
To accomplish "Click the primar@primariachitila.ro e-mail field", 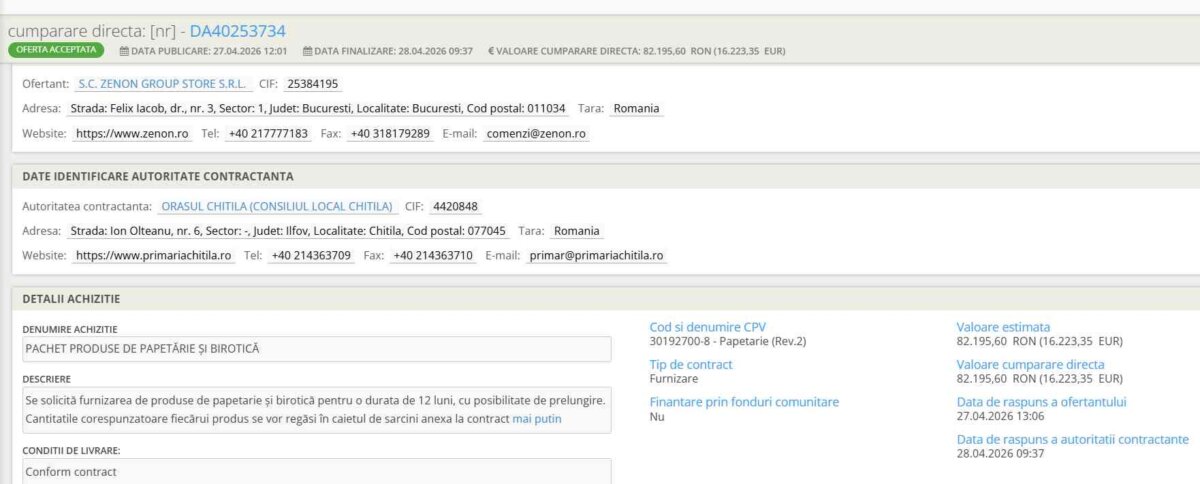I will pos(596,256).
